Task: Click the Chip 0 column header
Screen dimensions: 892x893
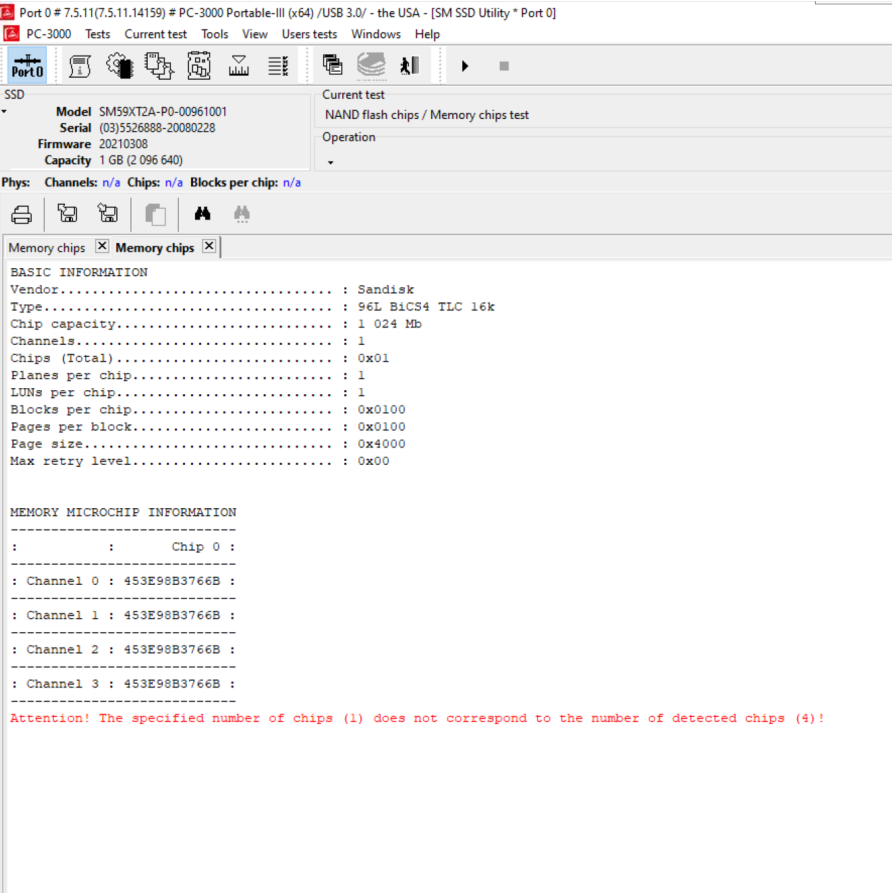Action: click(195, 547)
